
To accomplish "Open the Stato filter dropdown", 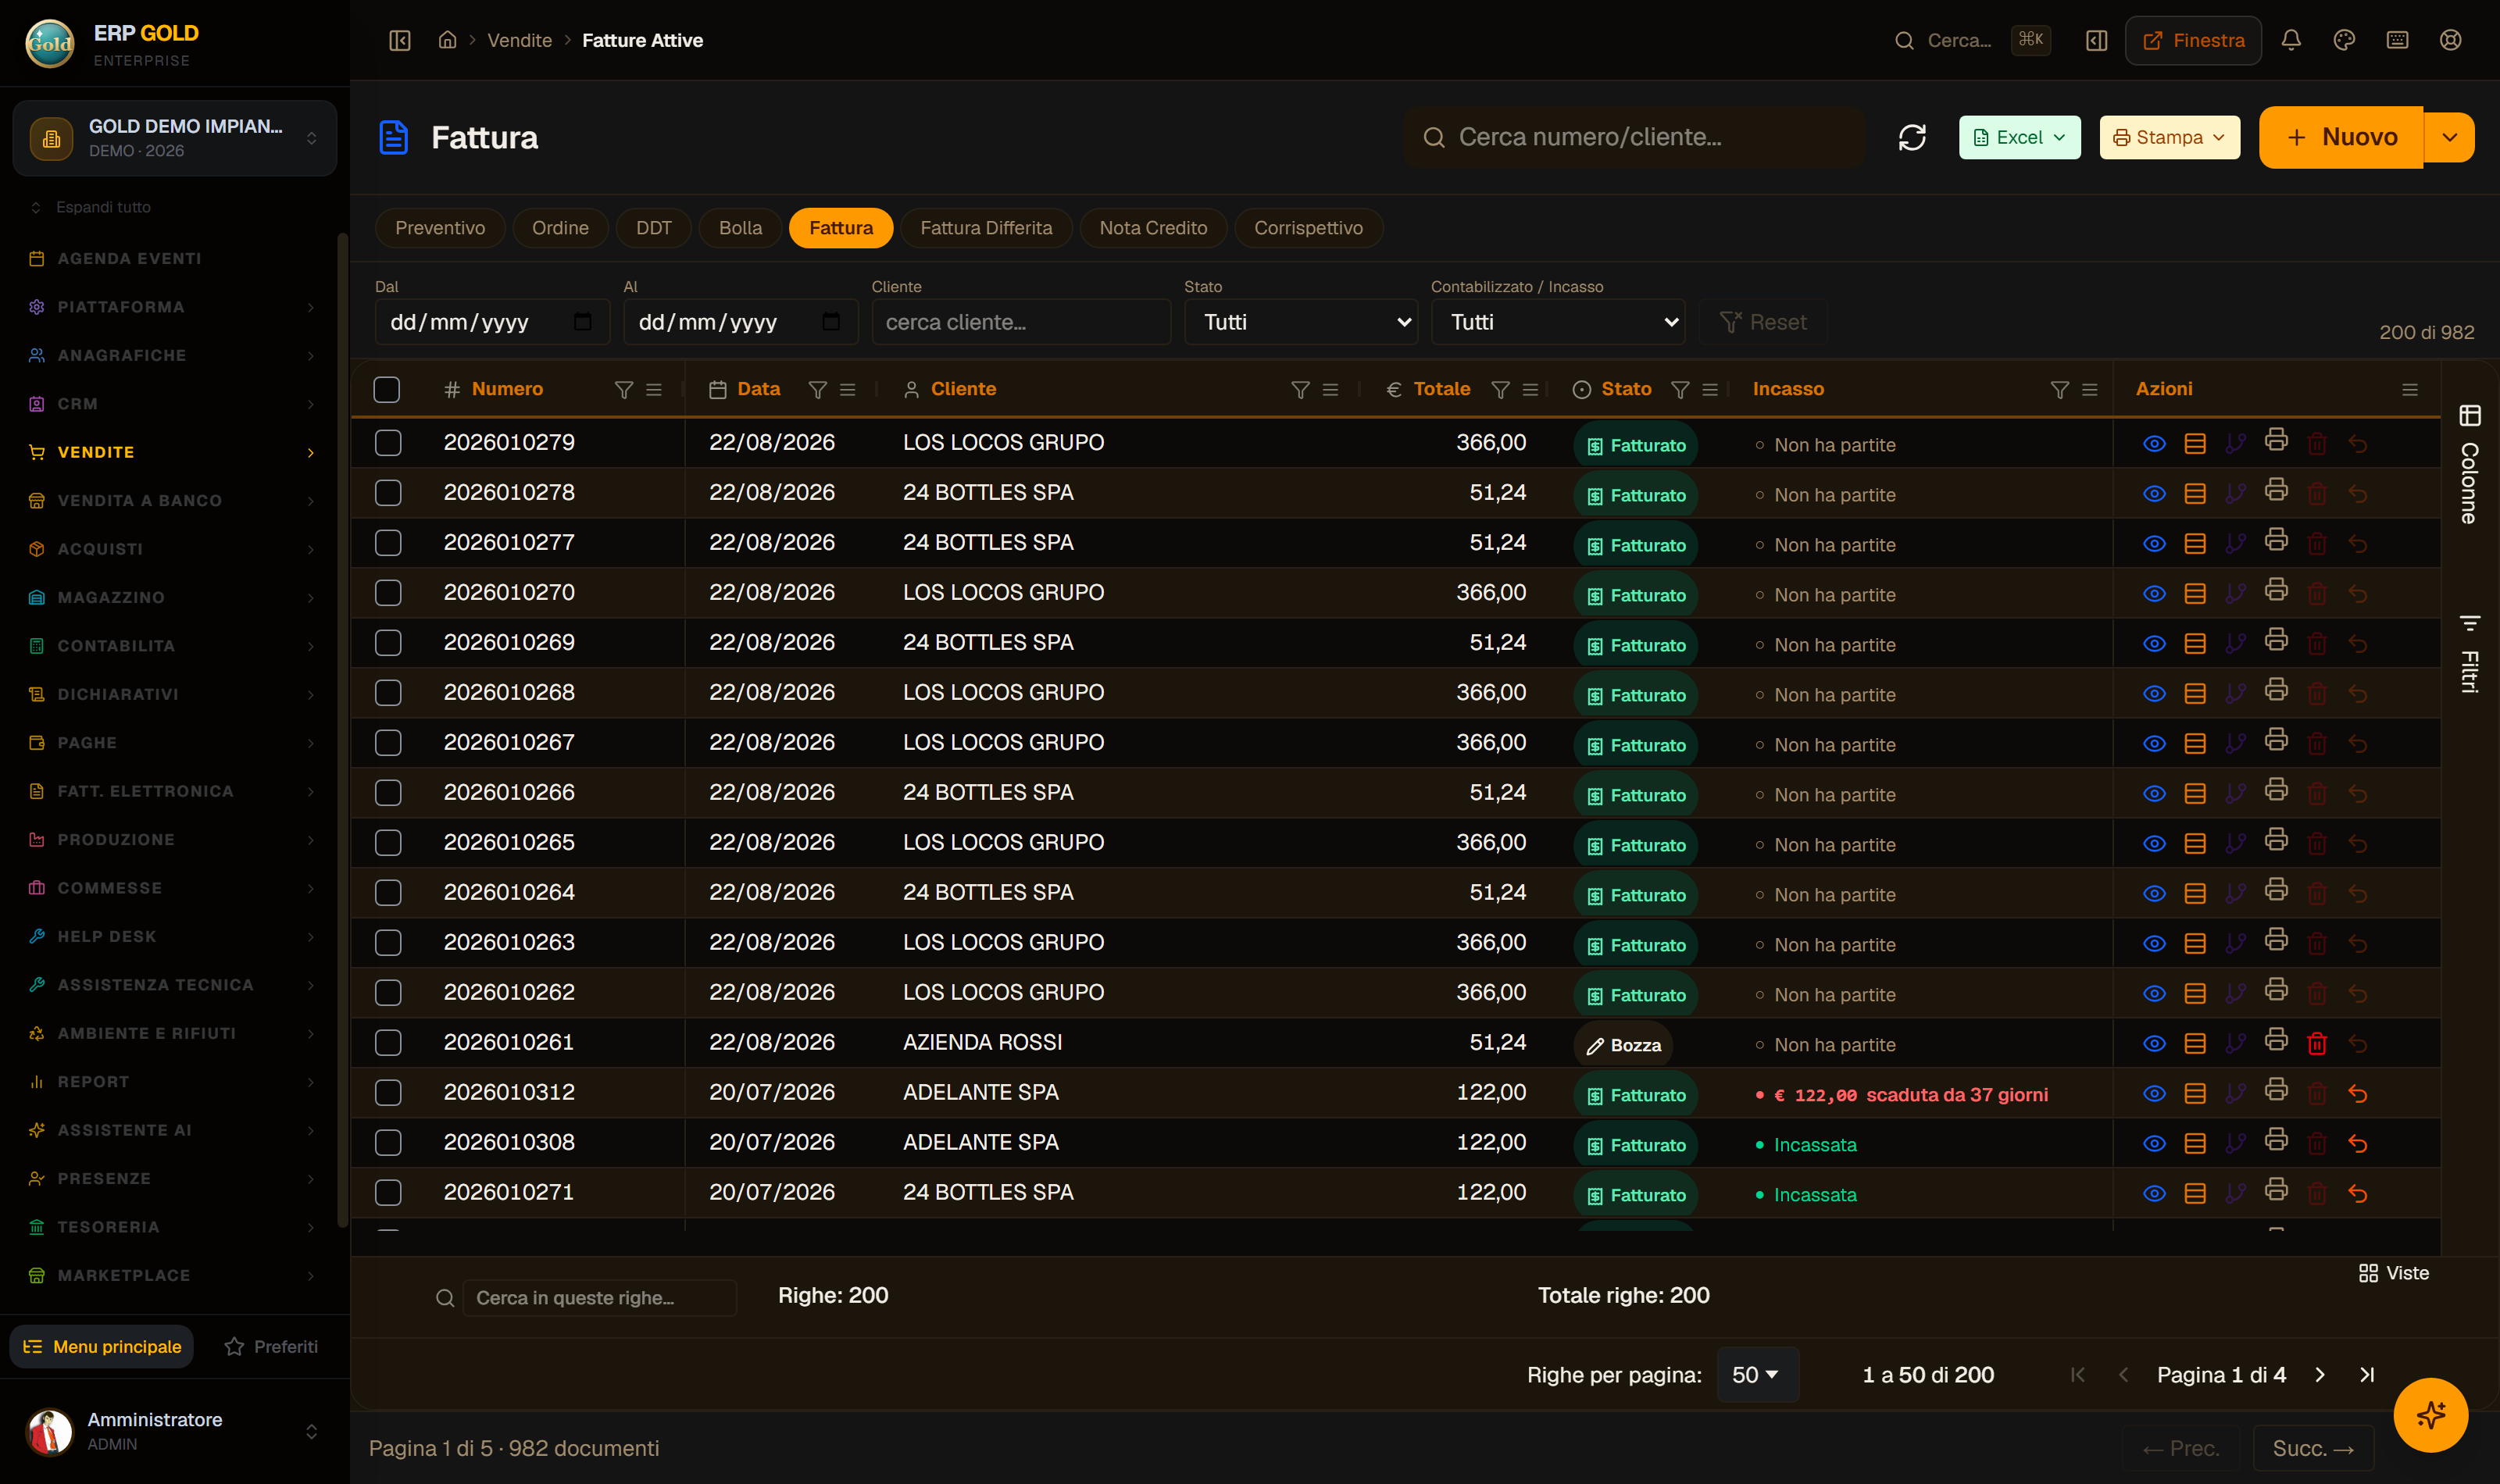I will (1300, 322).
